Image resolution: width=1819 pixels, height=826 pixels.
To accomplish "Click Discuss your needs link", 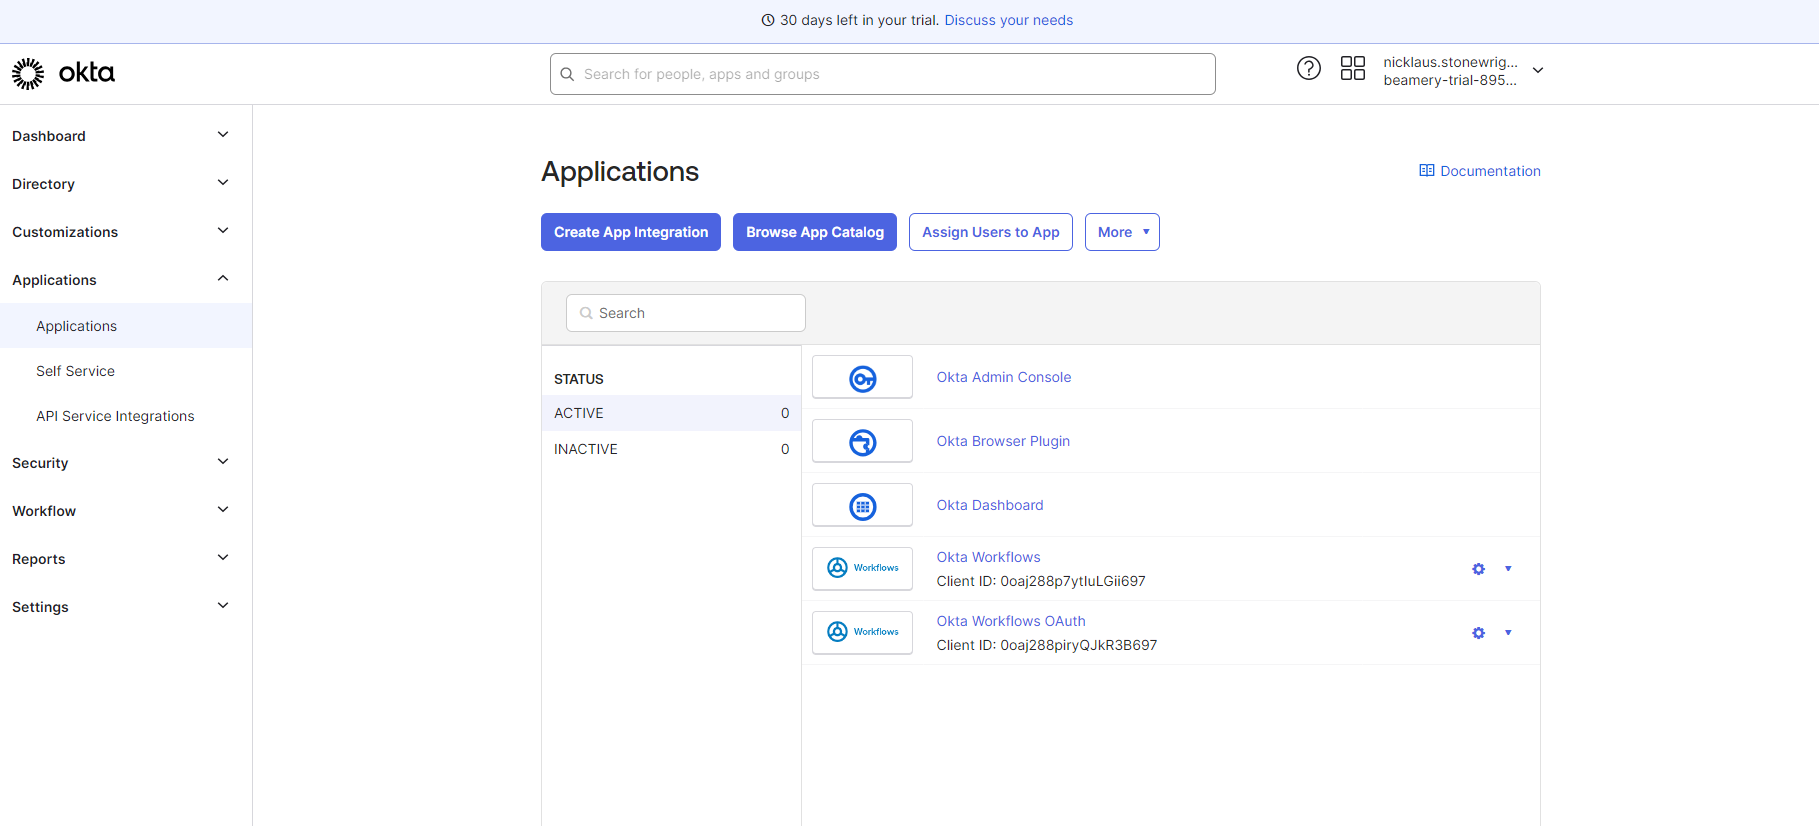I will (1008, 20).
